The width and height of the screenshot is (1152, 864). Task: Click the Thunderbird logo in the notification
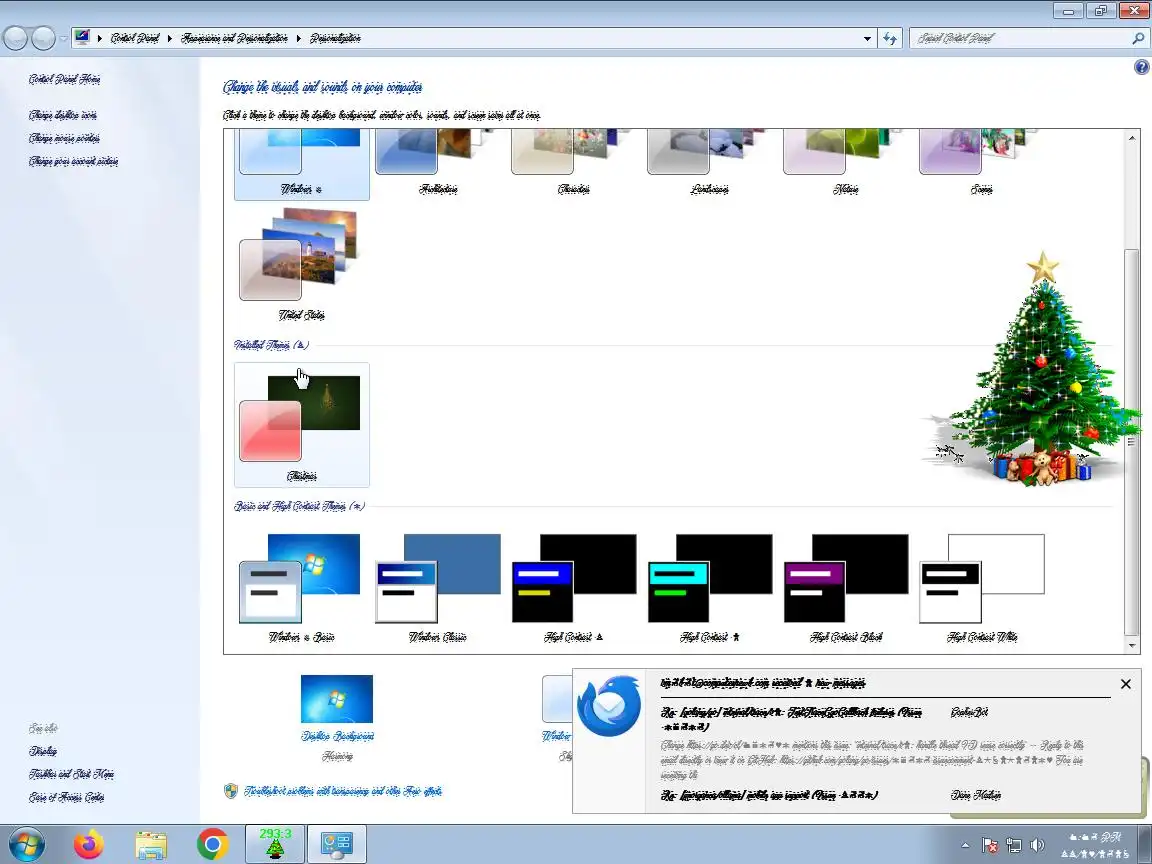click(x=608, y=707)
